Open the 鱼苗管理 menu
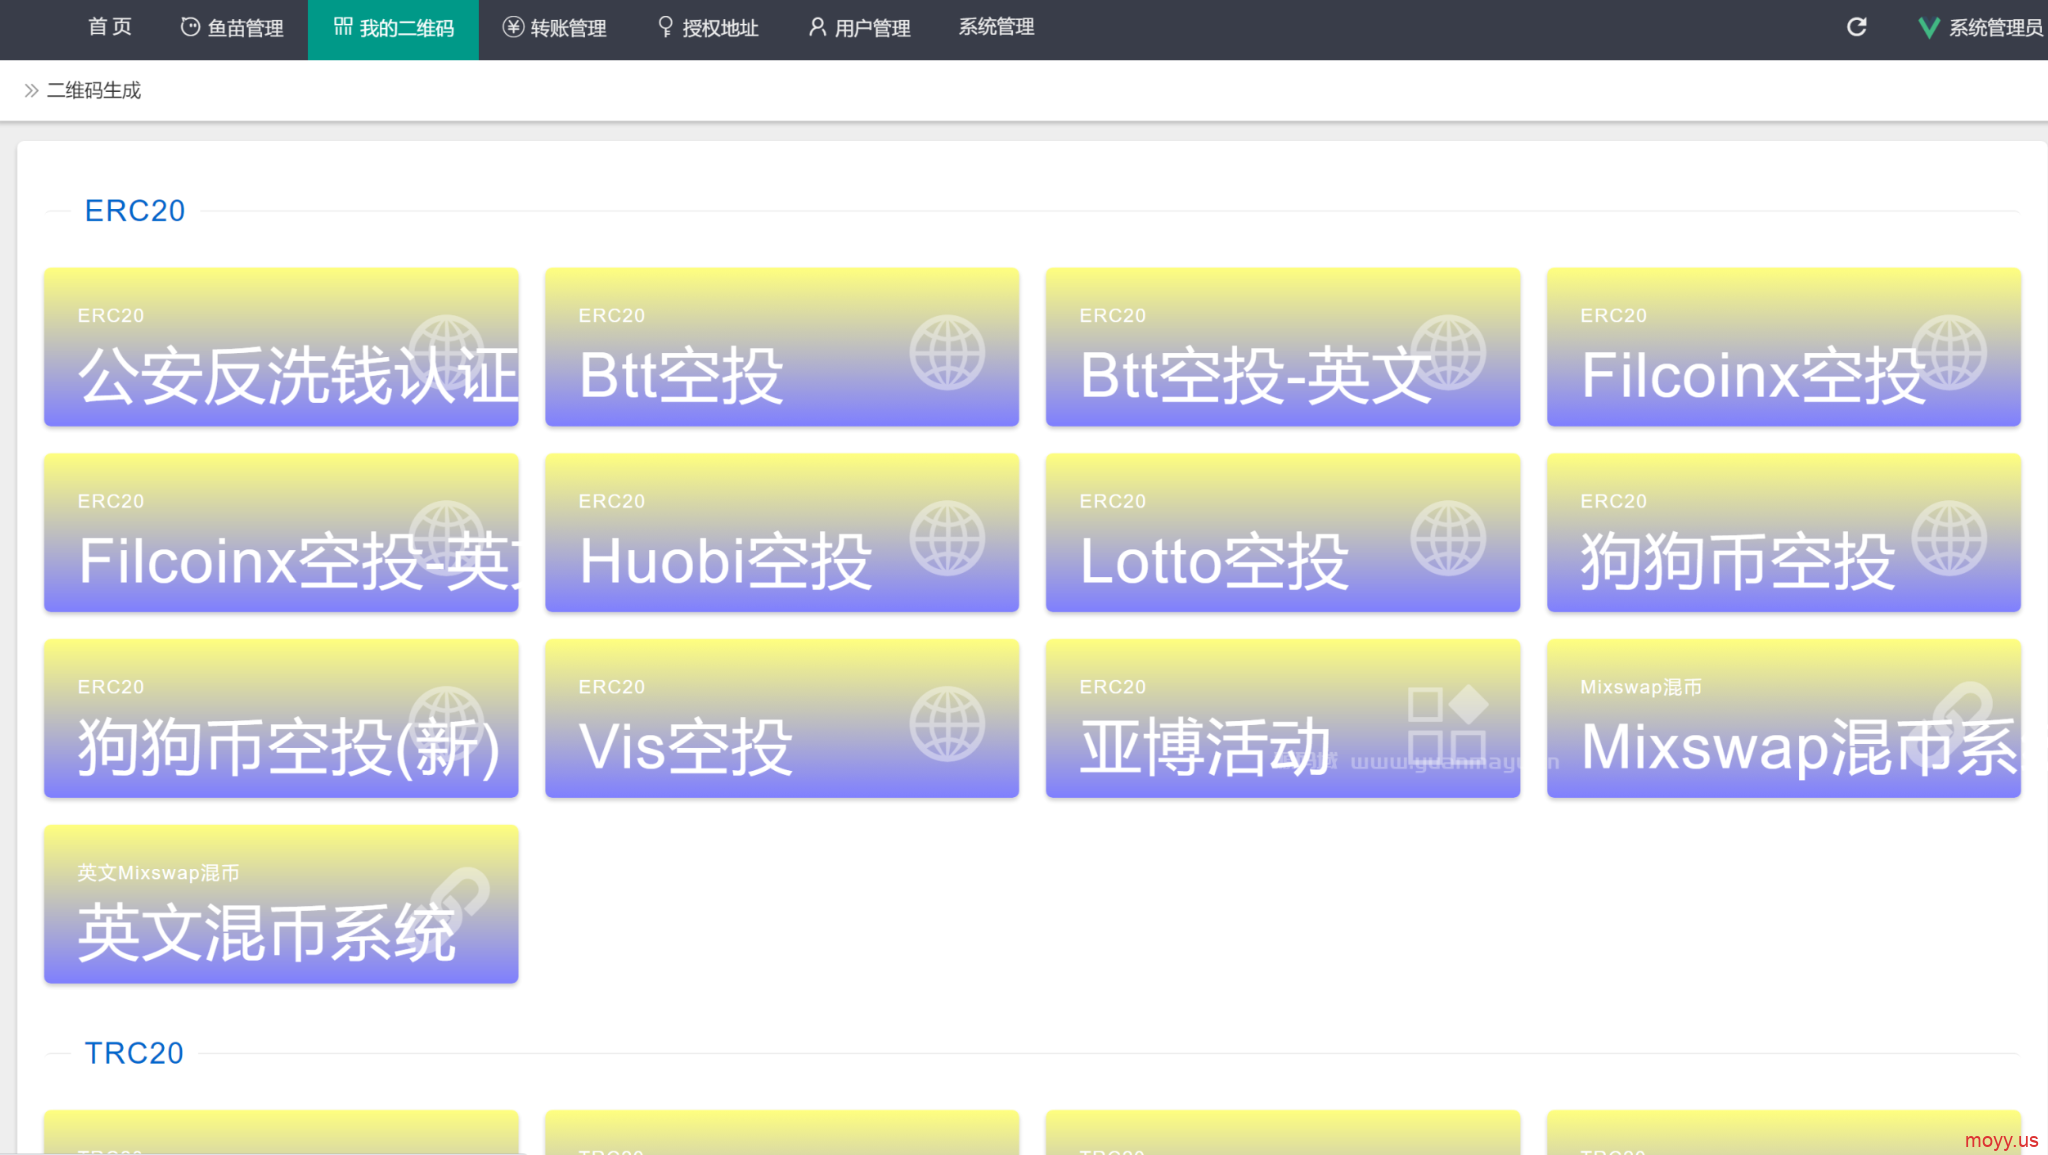Viewport: 2048px width, 1155px height. coord(232,28)
